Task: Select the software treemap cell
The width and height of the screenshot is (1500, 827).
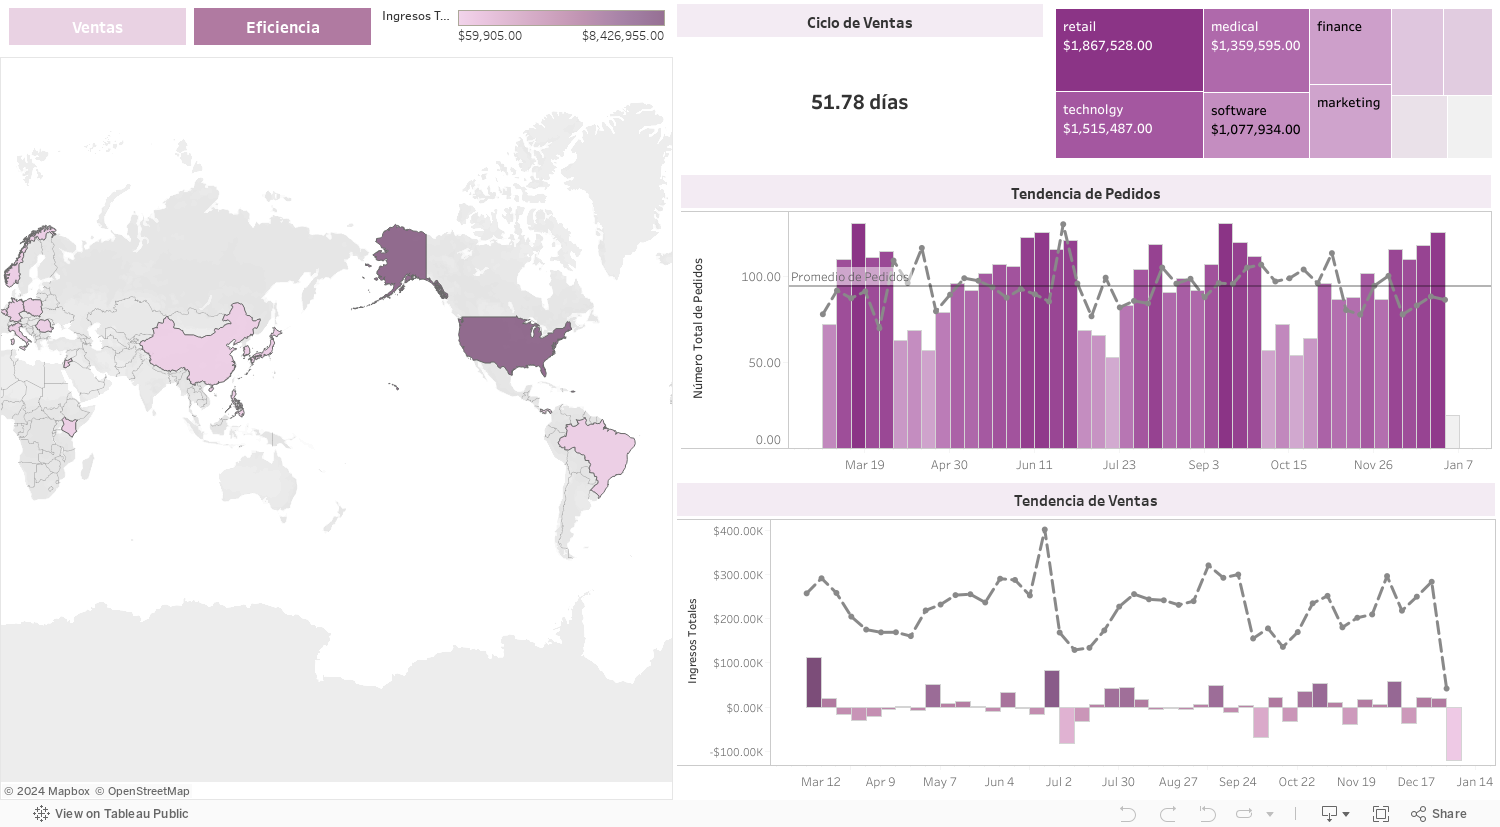Action: (x=1256, y=125)
